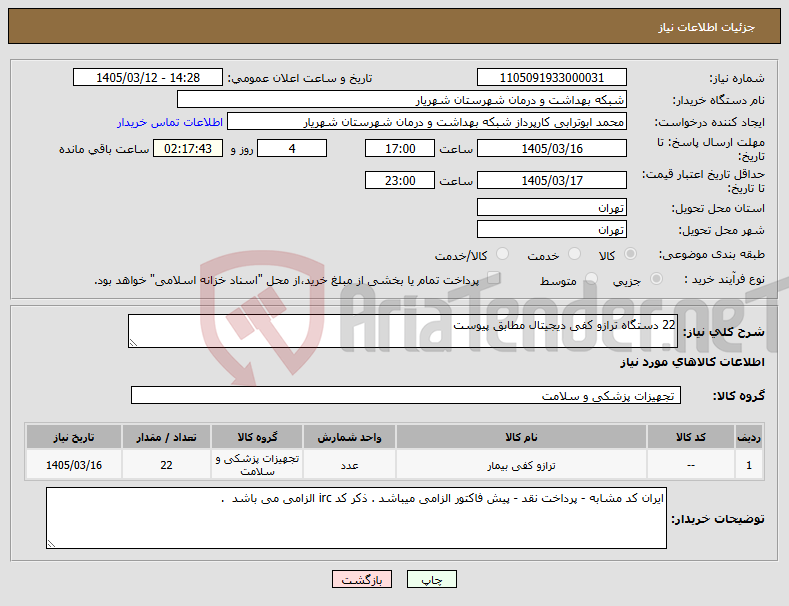Select the خدمت radio button
This screenshot has width=789, height=606.
tap(574, 254)
